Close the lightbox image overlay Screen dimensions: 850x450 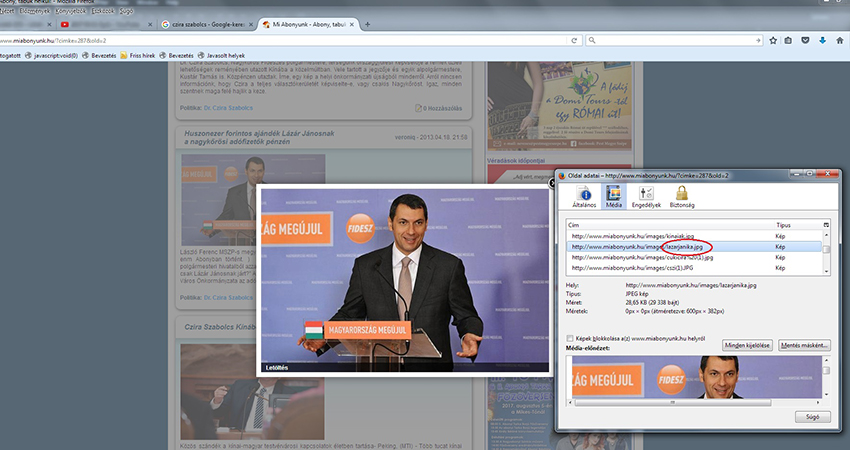point(552,184)
